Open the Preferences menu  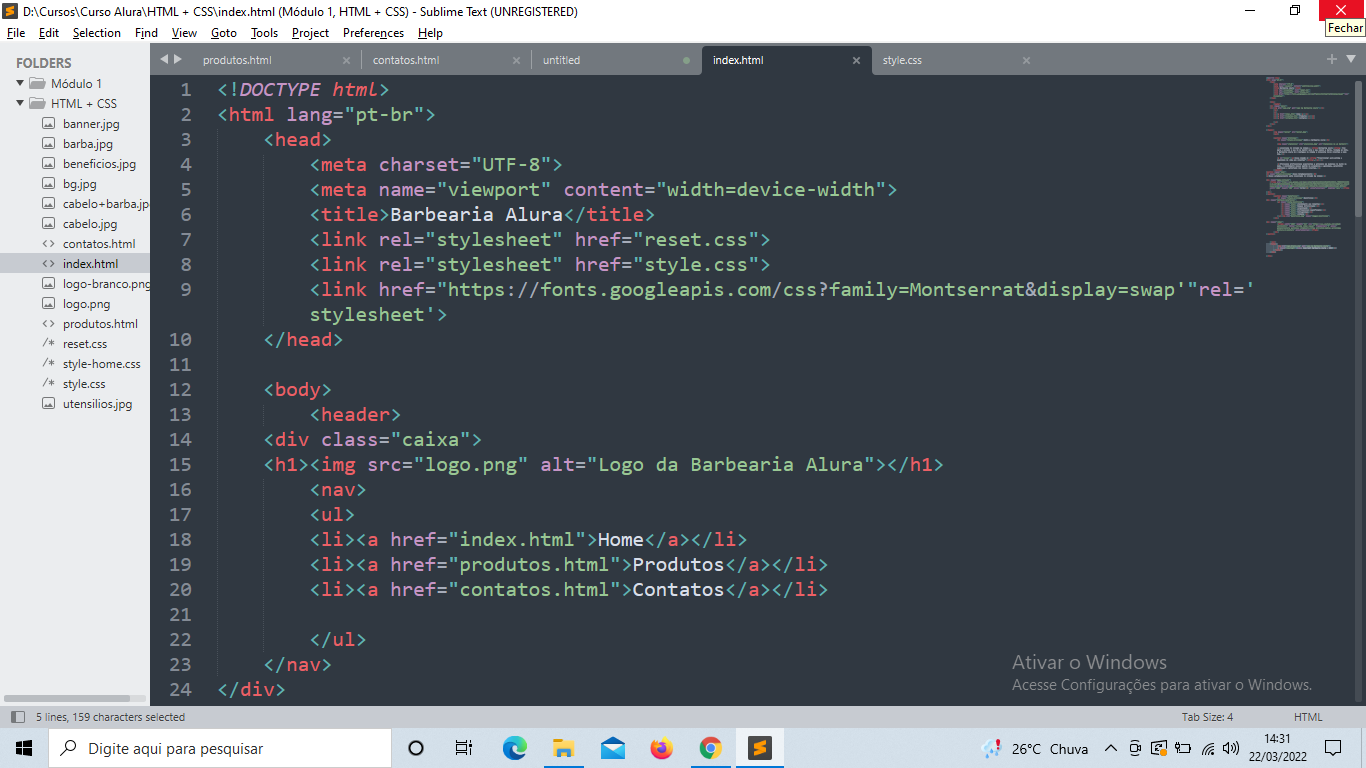pos(373,33)
